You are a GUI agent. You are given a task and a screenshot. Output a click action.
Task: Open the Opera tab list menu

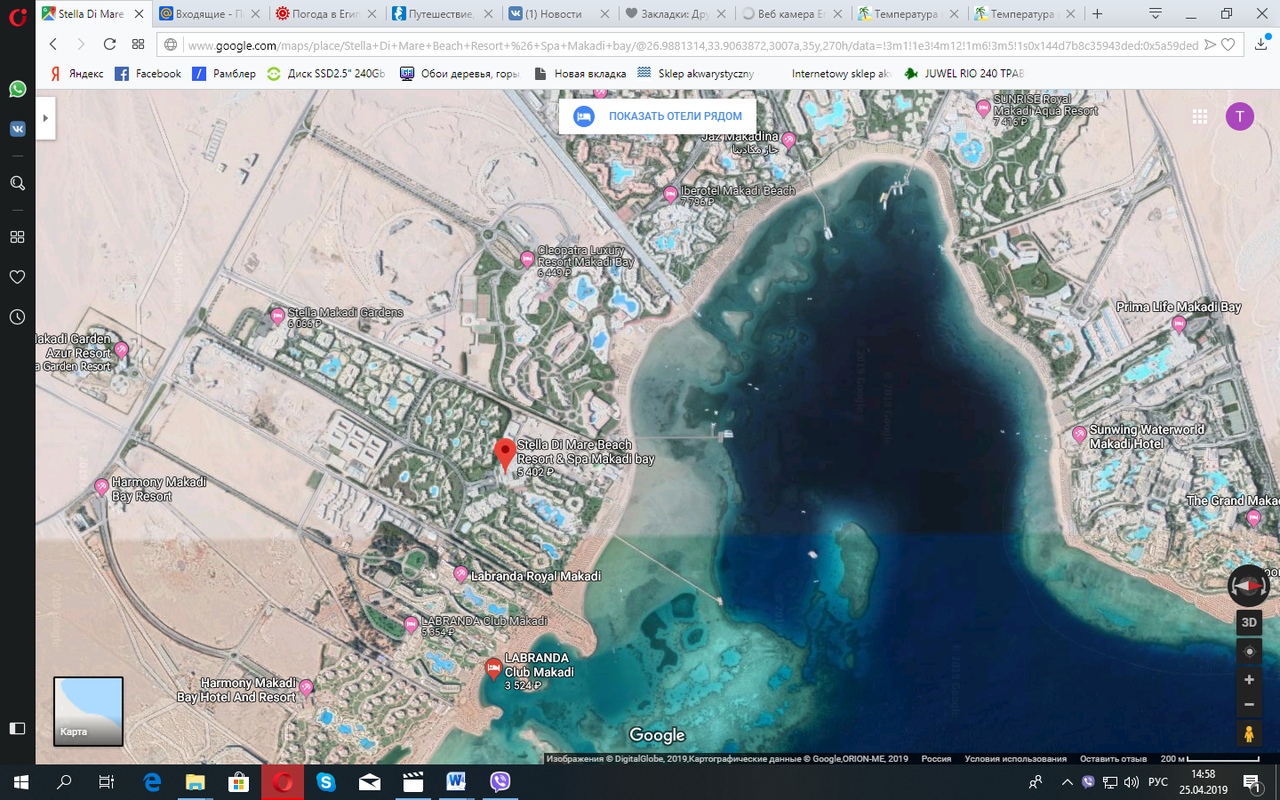tap(1155, 14)
